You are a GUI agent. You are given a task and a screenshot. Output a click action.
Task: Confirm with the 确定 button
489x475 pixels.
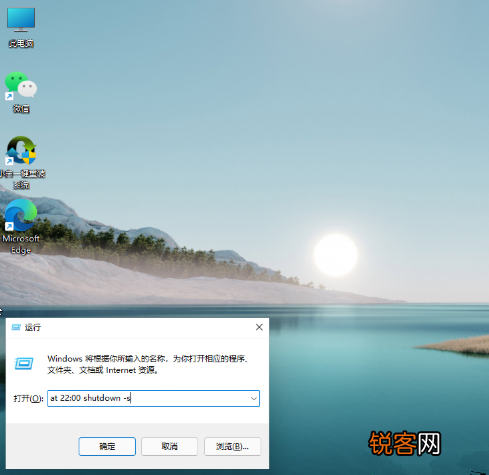click(107, 446)
